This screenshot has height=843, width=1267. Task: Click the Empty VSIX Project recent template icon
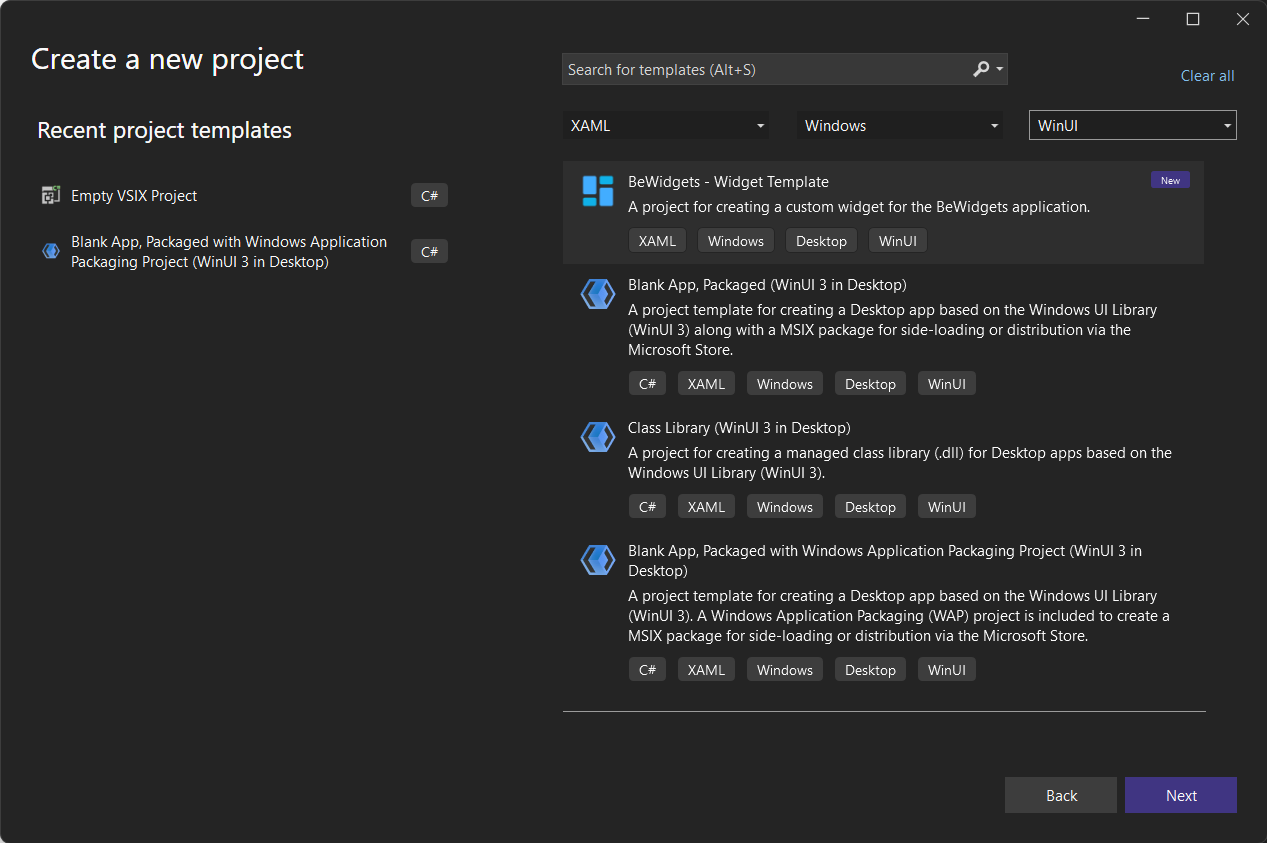pyautogui.click(x=50, y=195)
